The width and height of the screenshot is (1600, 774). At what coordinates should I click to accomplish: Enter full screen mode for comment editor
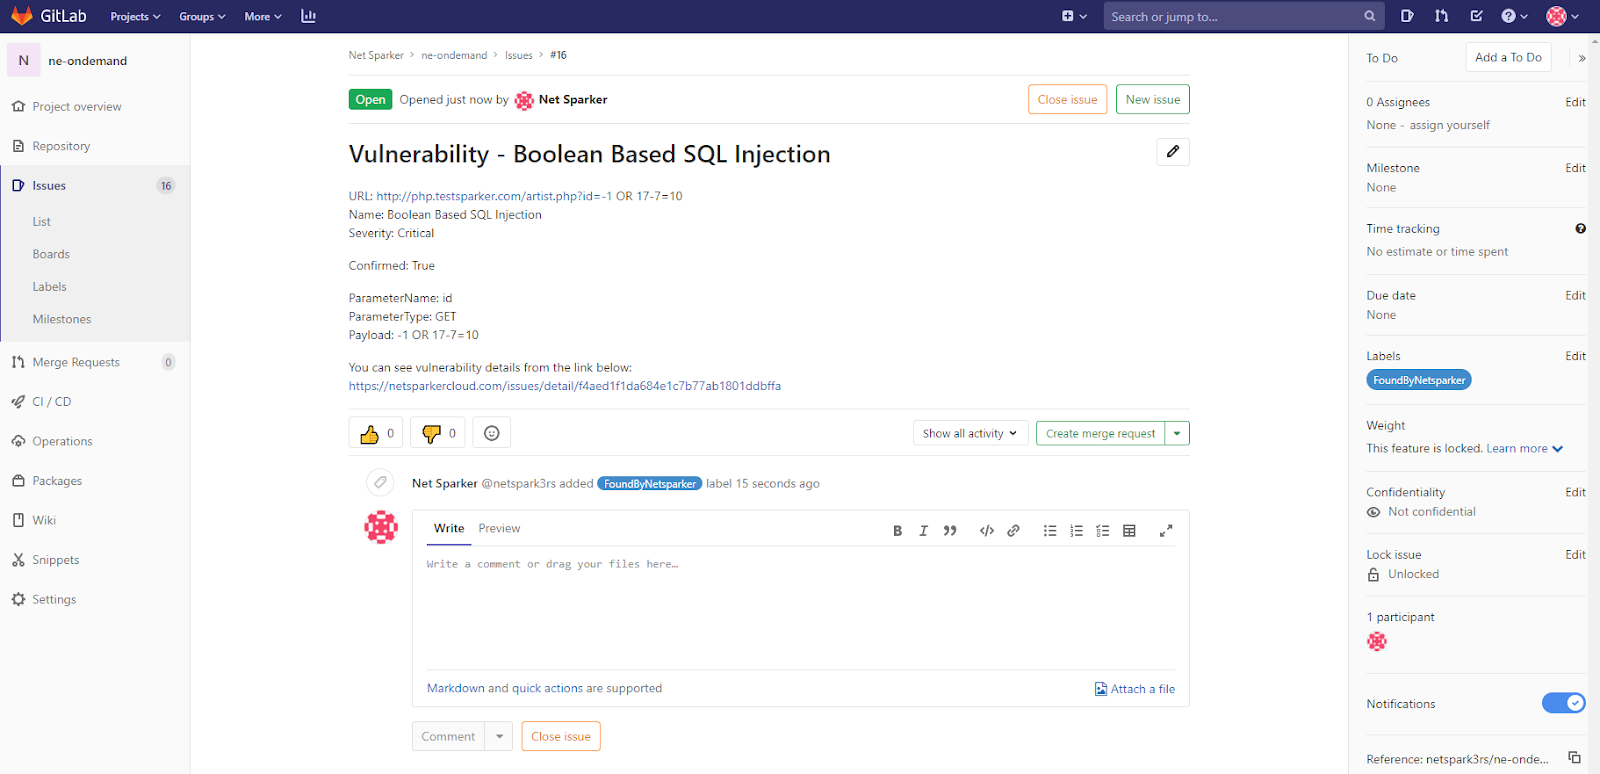coord(1165,531)
